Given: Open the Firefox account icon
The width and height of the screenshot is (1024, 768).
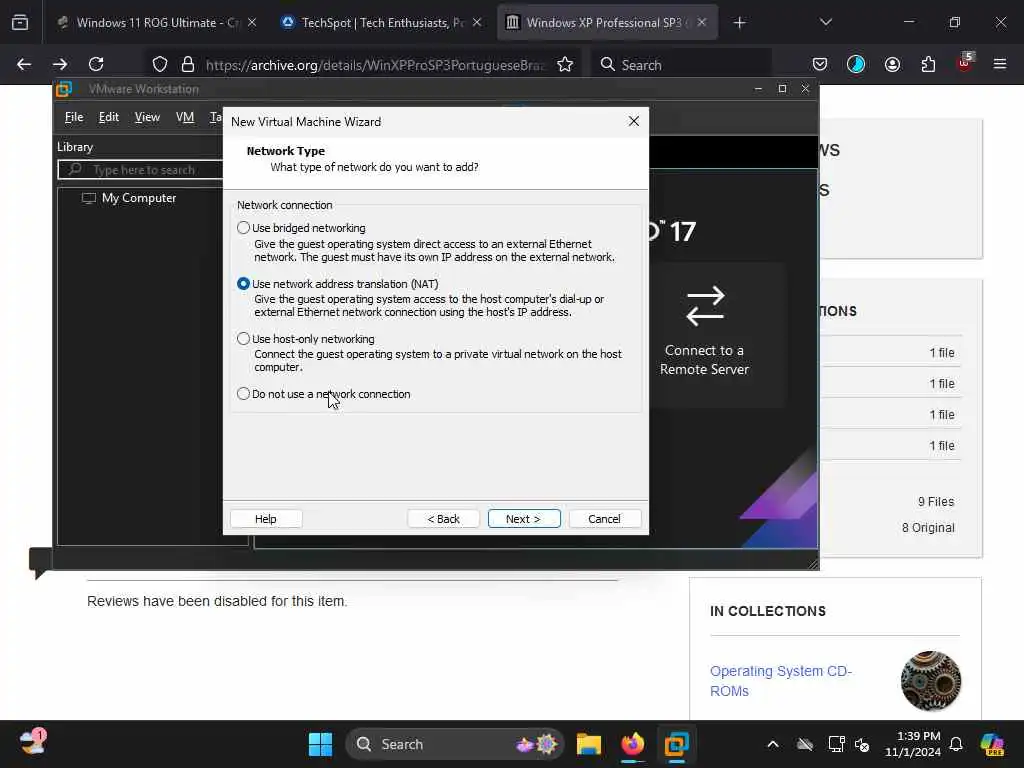Looking at the screenshot, I should click(x=892, y=64).
